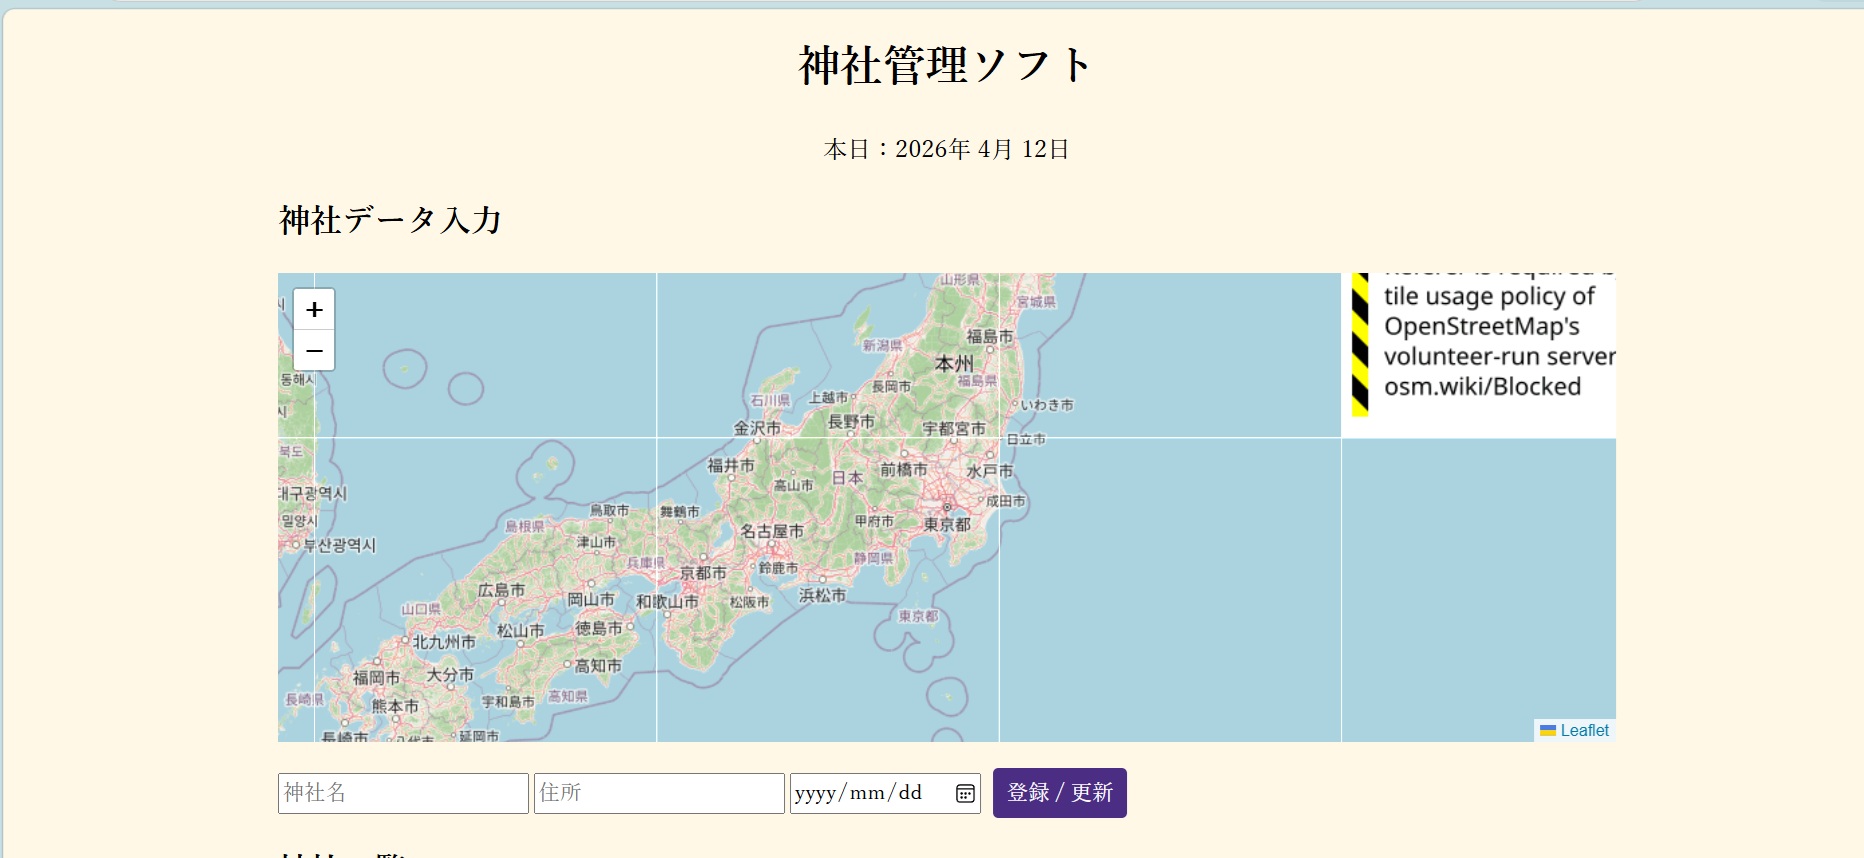This screenshot has height=858, width=1864.
Task: Zoom out the map with minus button
Action: pyautogui.click(x=314, y=351)
